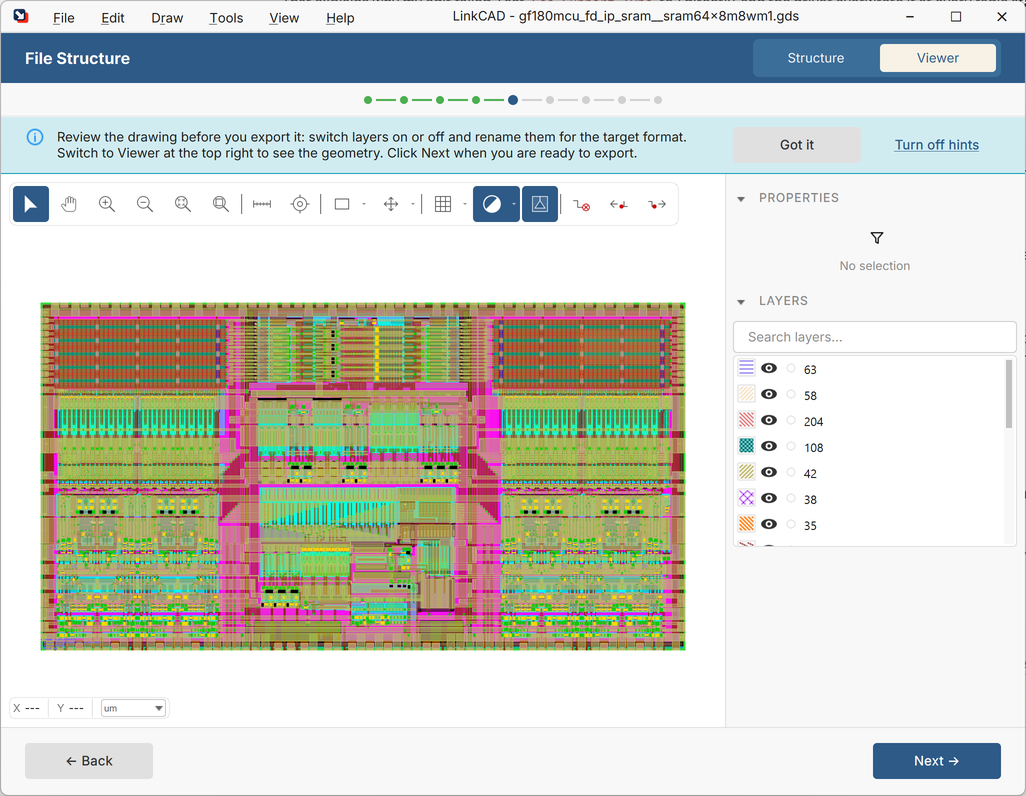Zoom to fit entire drawing
This screenshot has width=1026, height=796.
coord(183,204)
